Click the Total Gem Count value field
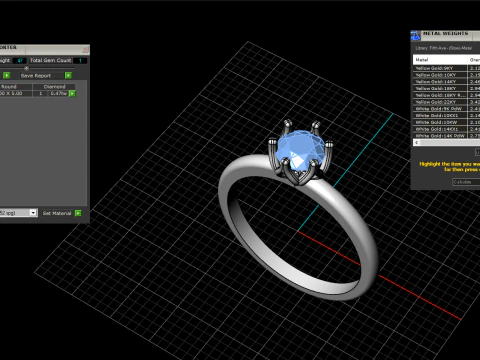 (x=80, y=60)
